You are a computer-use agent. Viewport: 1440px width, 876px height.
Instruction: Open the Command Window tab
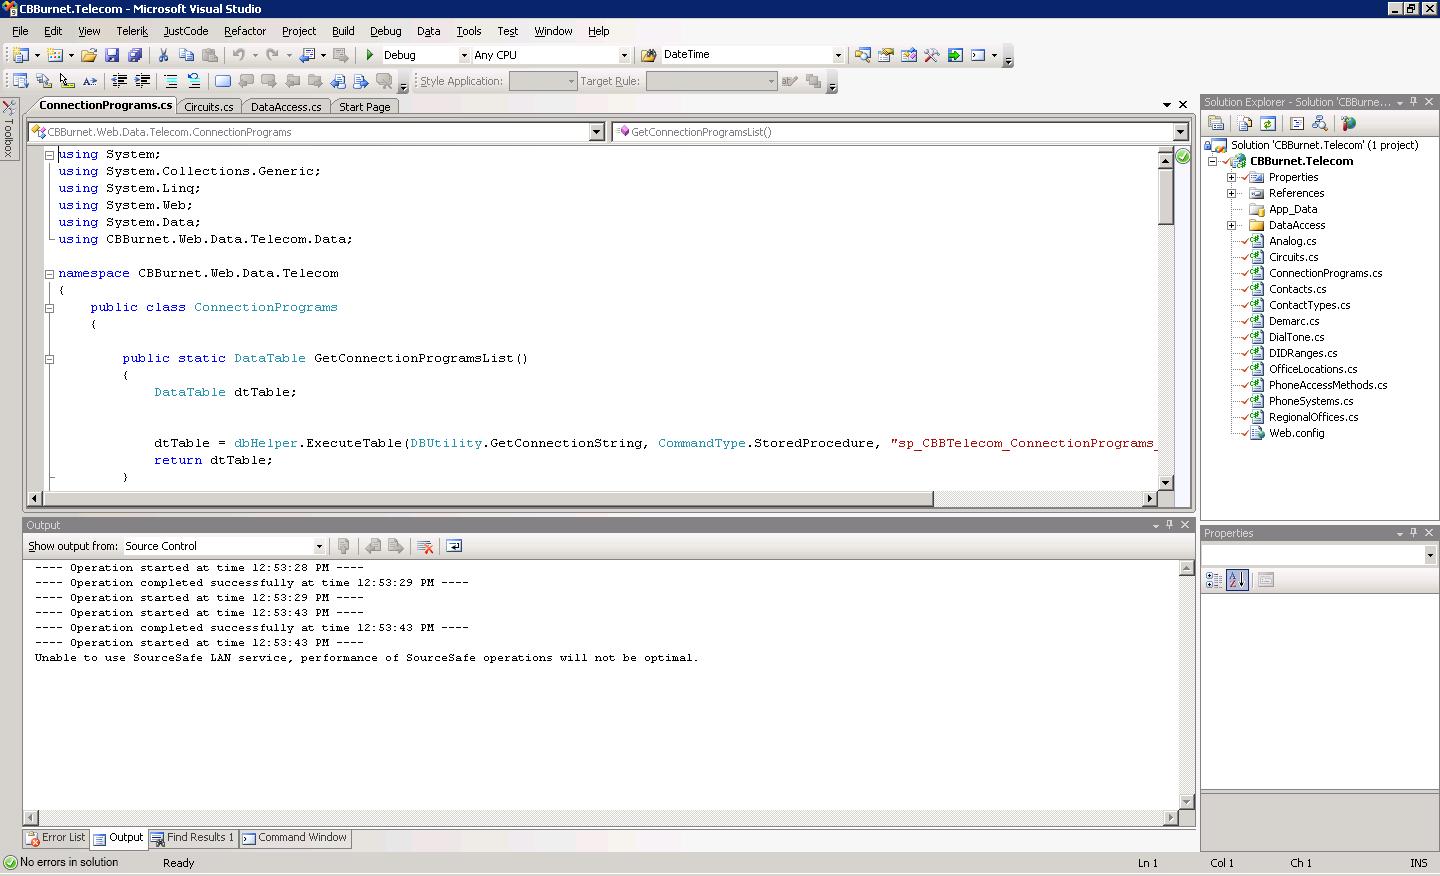295,838
